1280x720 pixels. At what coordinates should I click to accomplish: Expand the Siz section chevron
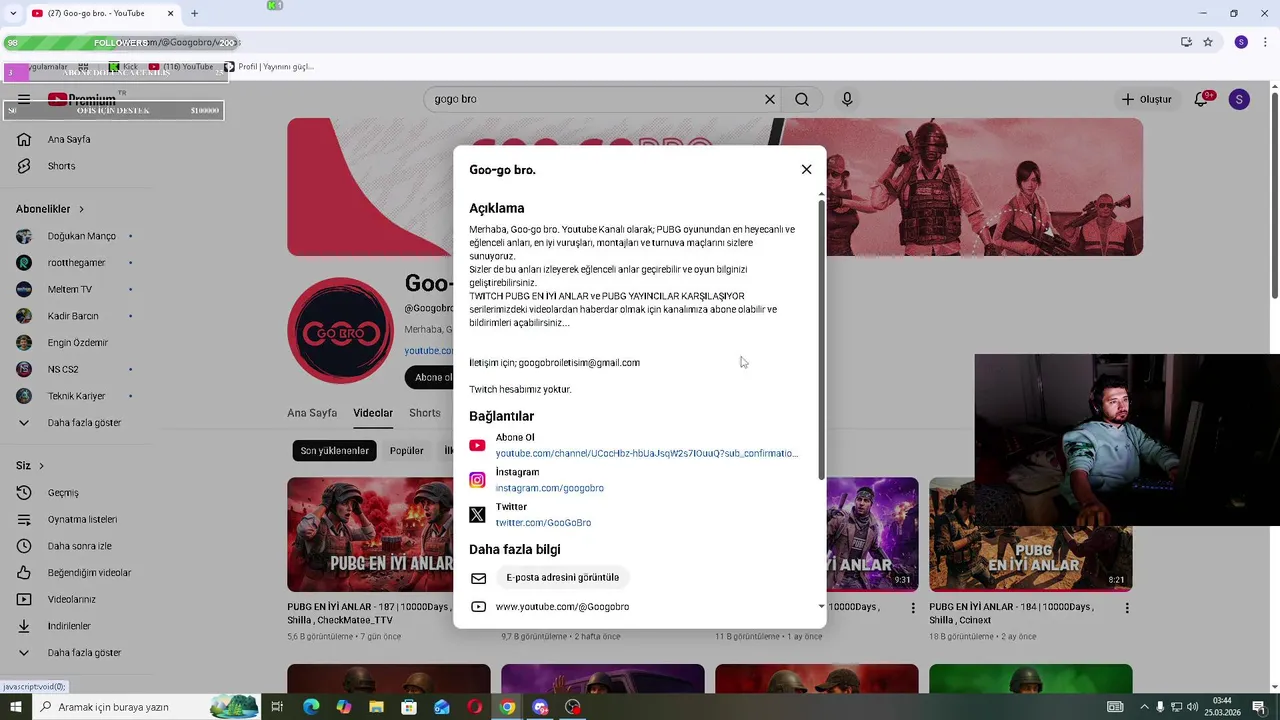point(41,466)
